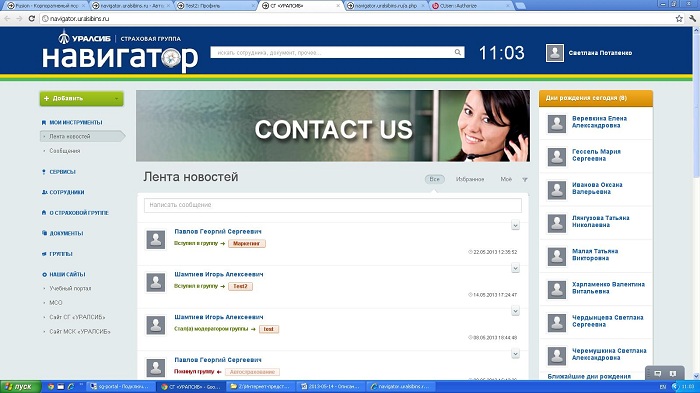
Task: Click Светлана Потапенко's profile avatar in the header
Action: coord(554,53)
